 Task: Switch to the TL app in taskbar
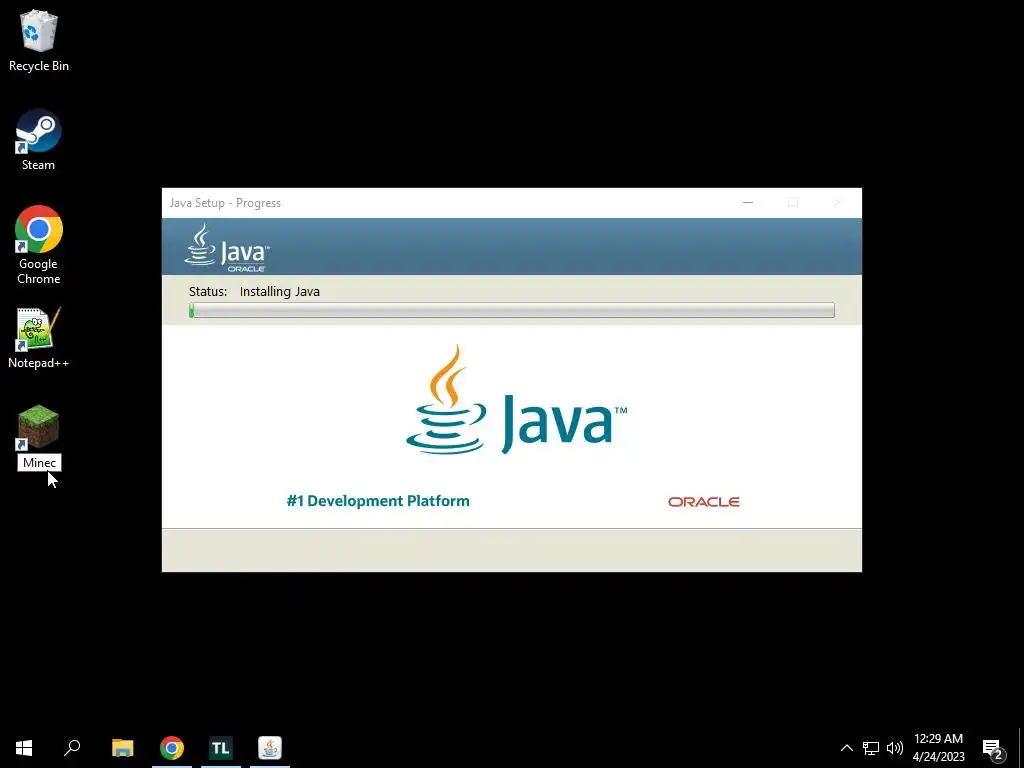221,748
